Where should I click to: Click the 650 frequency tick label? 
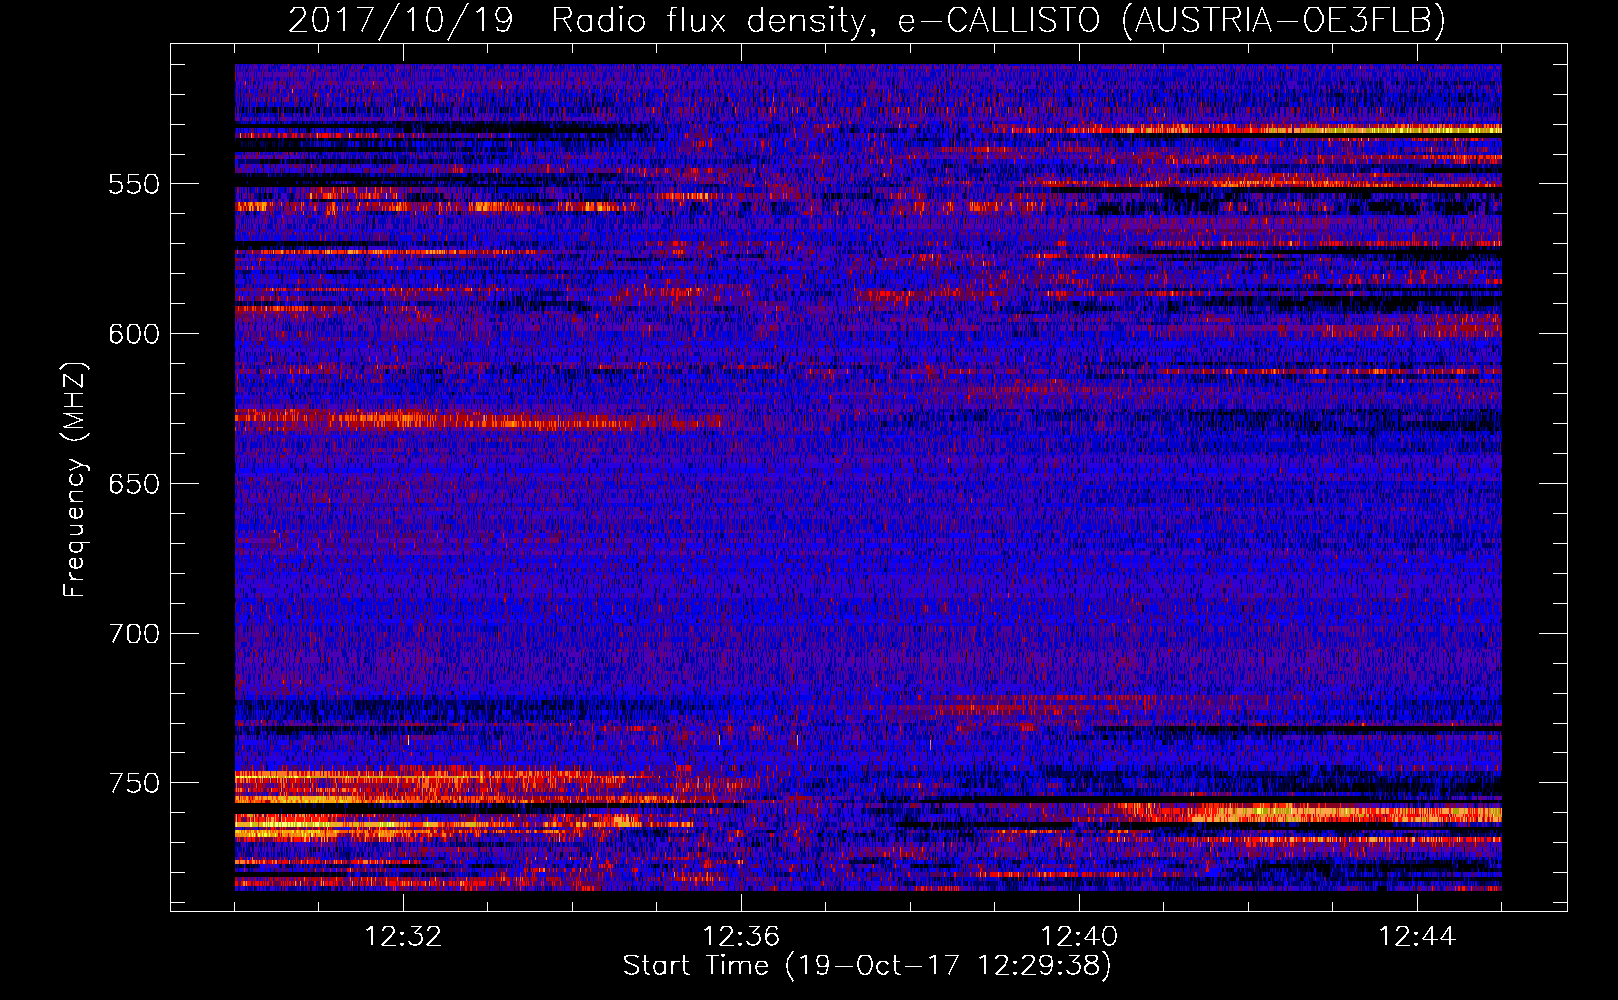tap(134, 484)
